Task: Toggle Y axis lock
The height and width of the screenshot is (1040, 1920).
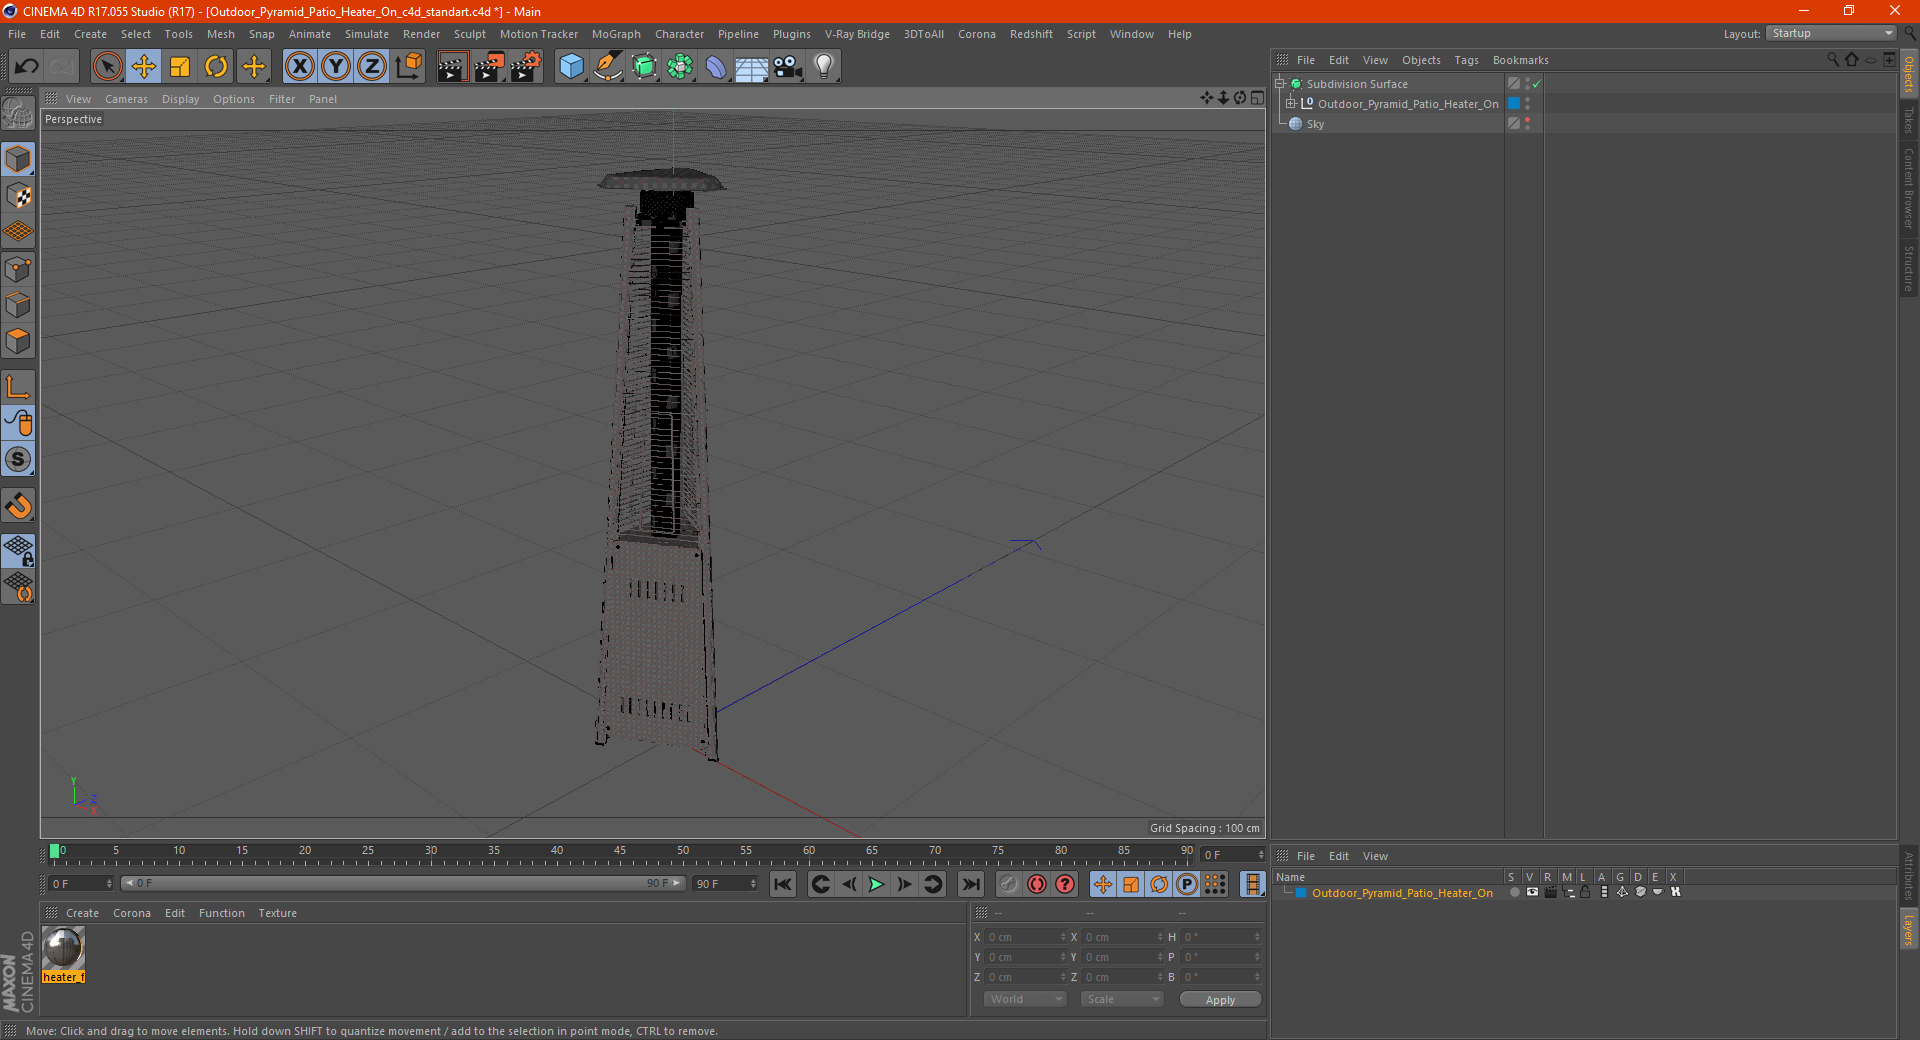Action: pyautogui.click(x=336, y=67)
